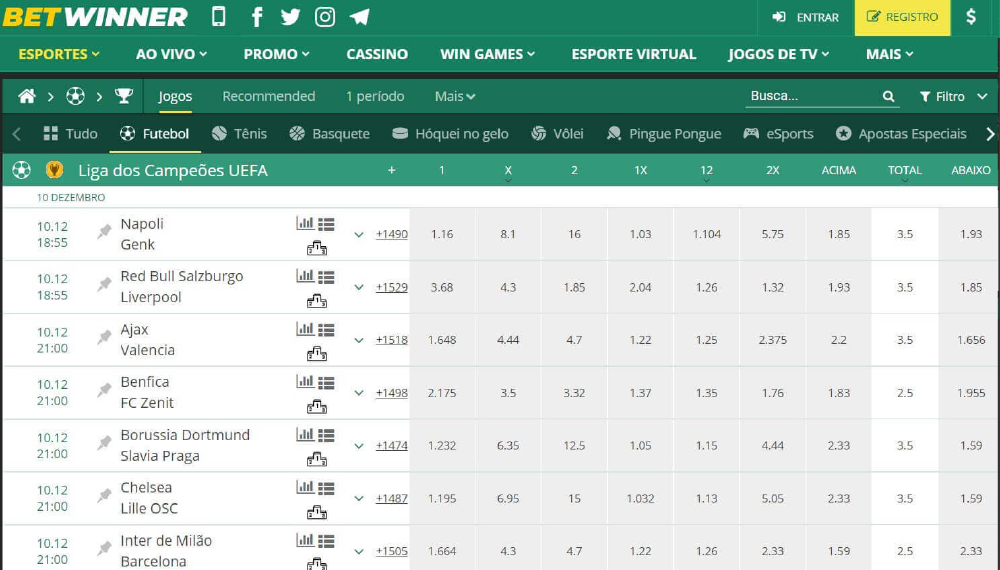
Task: Open the Twitter icon link
Action: tap(290, 17)
